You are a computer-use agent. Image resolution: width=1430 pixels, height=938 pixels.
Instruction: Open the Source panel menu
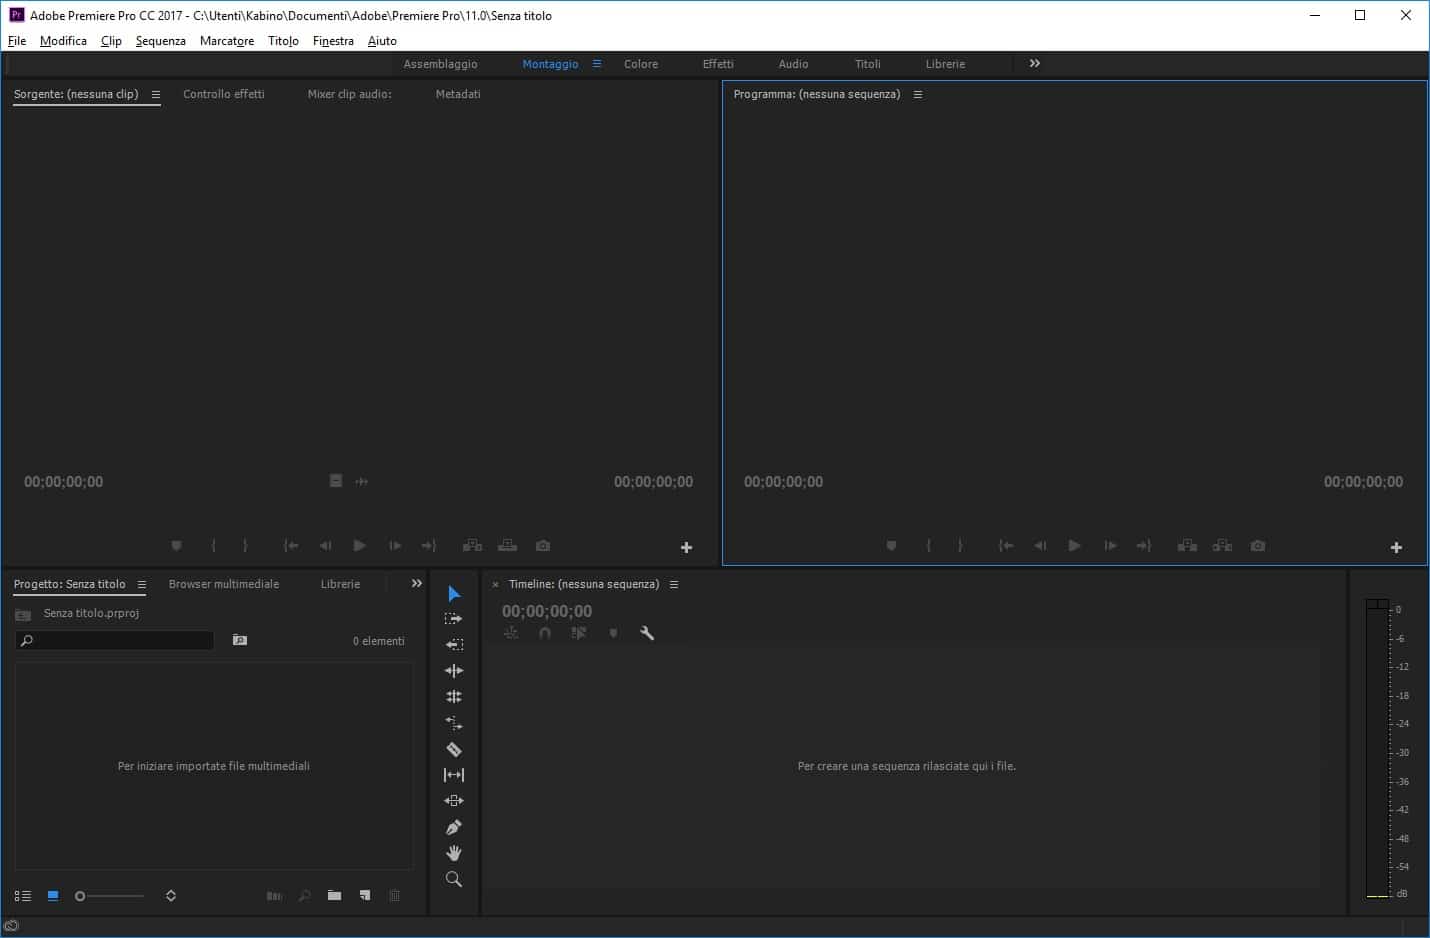click(x=156, y=94)
